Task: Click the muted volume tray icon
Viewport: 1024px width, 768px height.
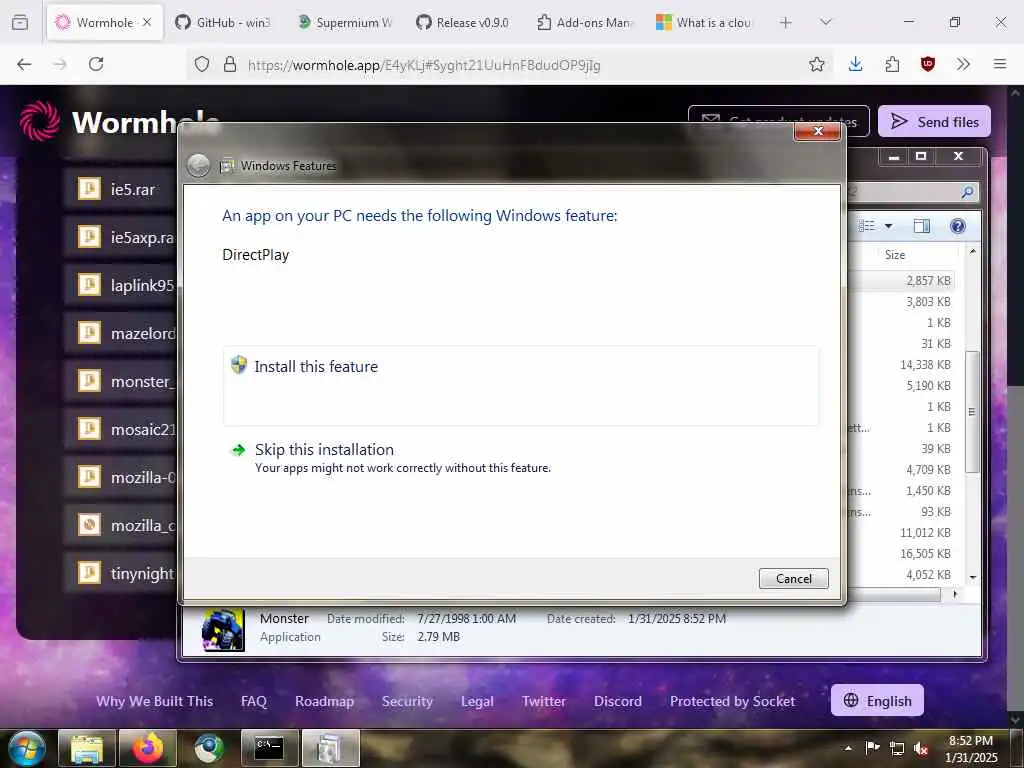Action: coord(920,748)
